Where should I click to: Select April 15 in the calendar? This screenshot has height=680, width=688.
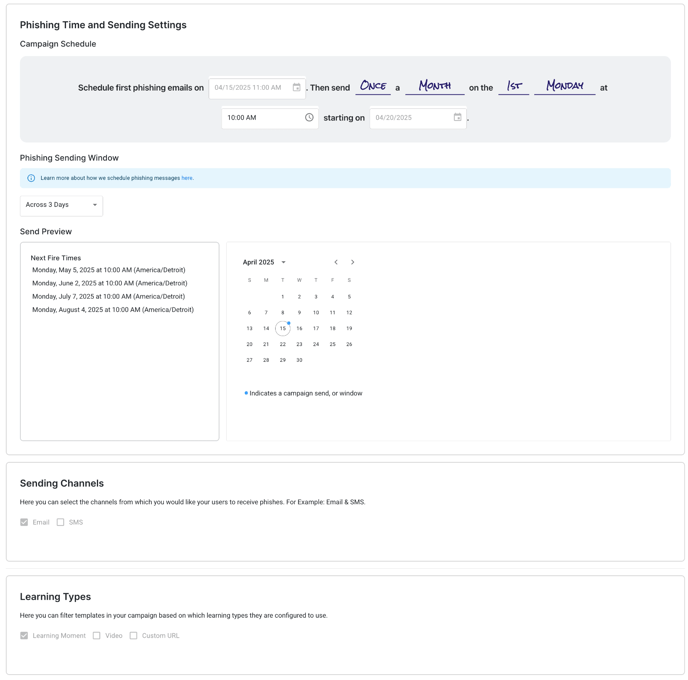click(x=283, y=328)
